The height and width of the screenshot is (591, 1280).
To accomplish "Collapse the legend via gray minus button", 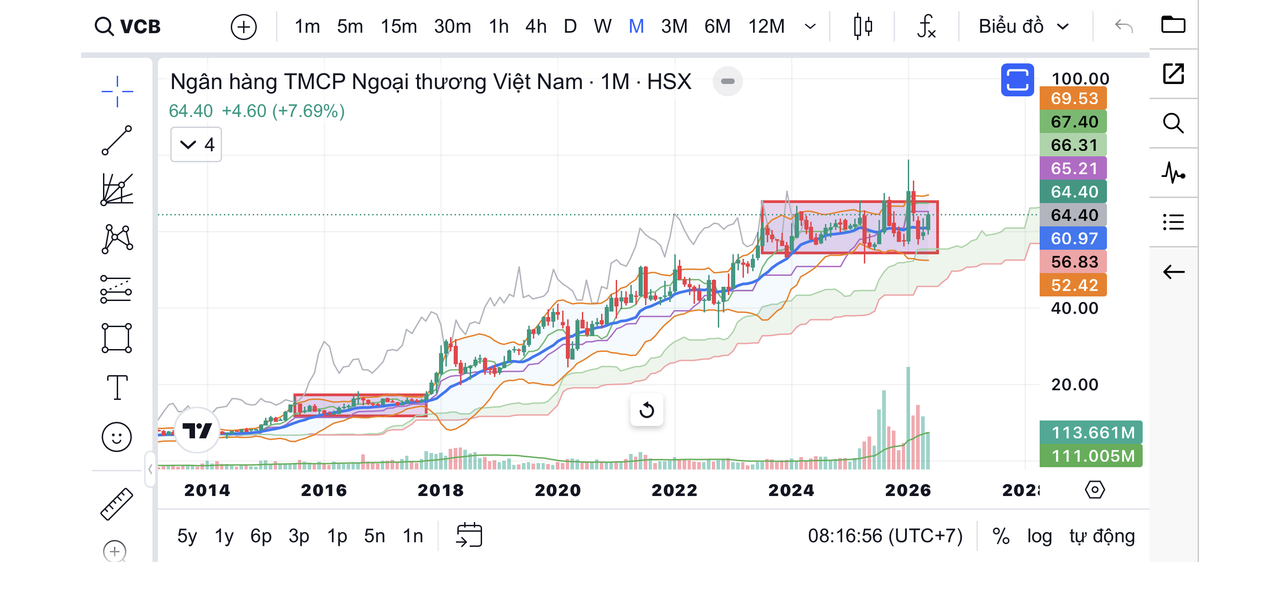I will tap(728, 82).
